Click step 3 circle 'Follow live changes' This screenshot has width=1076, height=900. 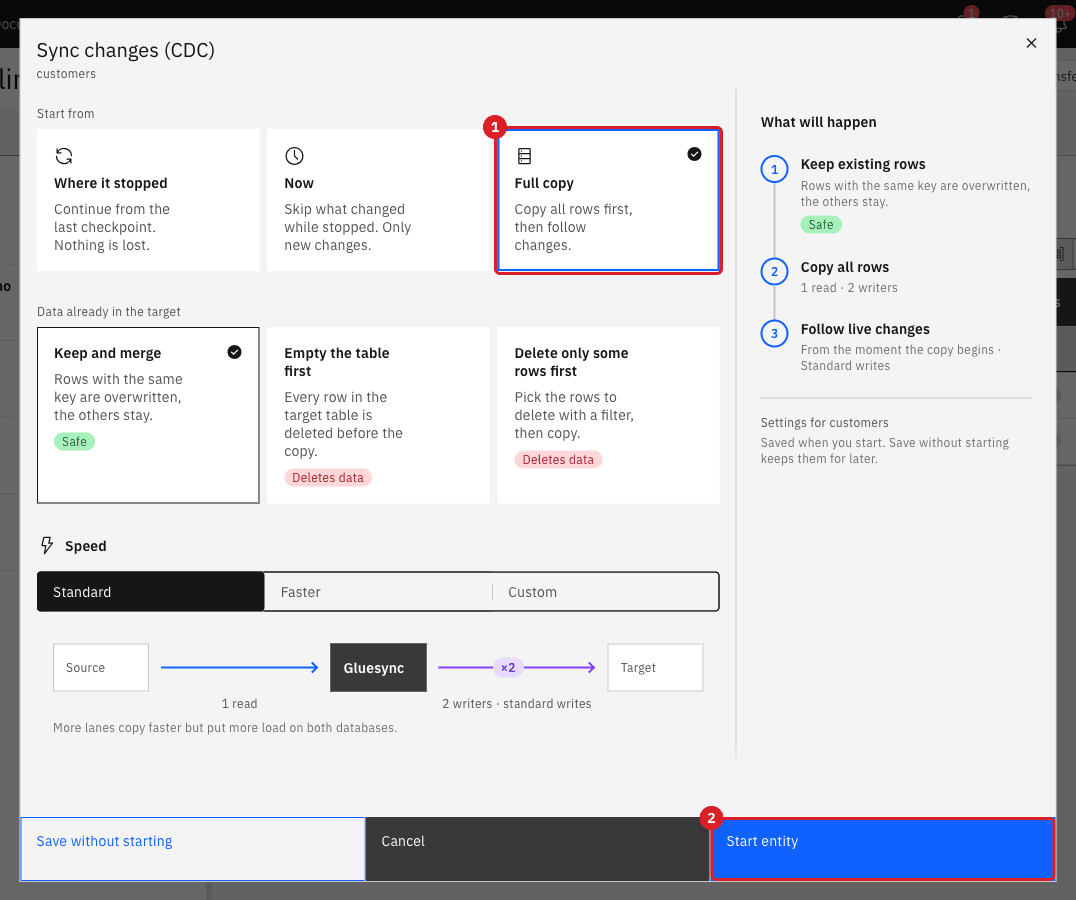tap(775, 333)
